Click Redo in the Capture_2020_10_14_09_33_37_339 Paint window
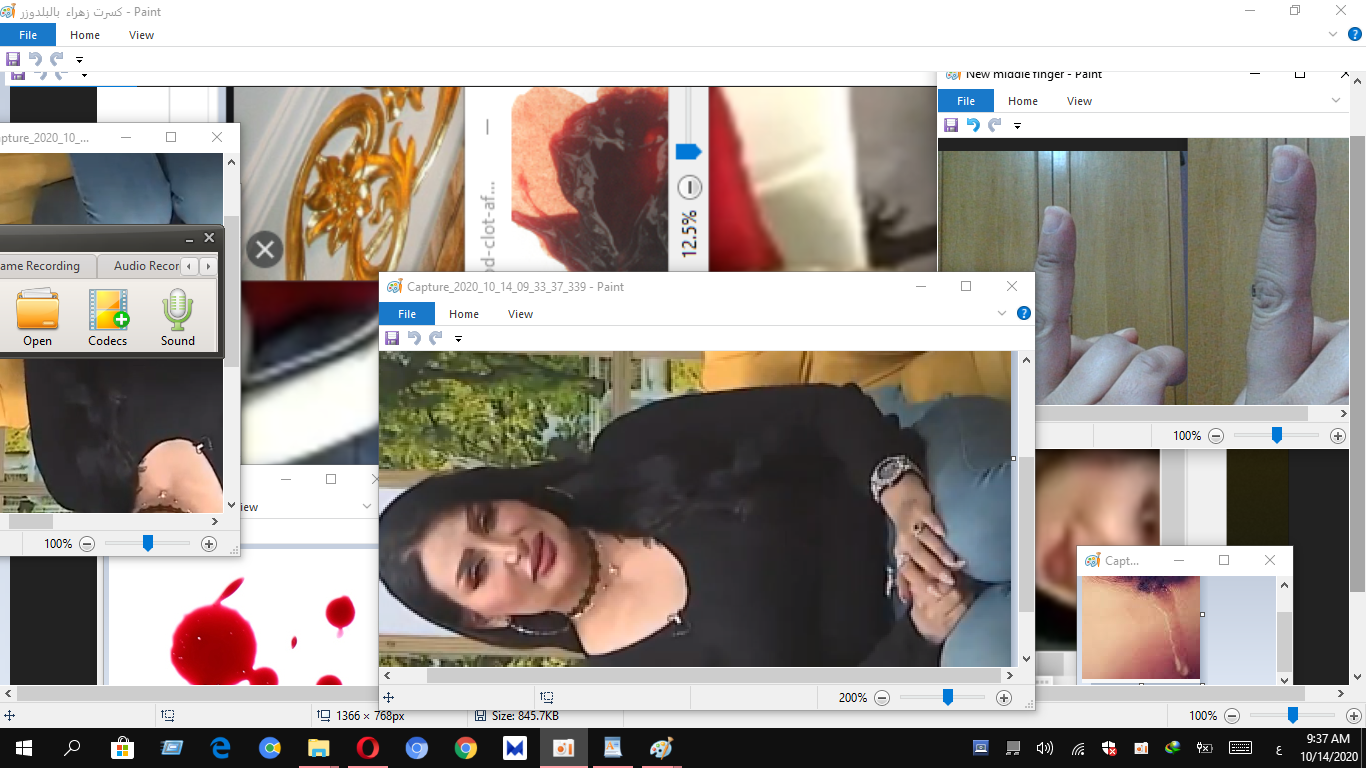The height and width of the screenshot is (768, 1366). 436,339
